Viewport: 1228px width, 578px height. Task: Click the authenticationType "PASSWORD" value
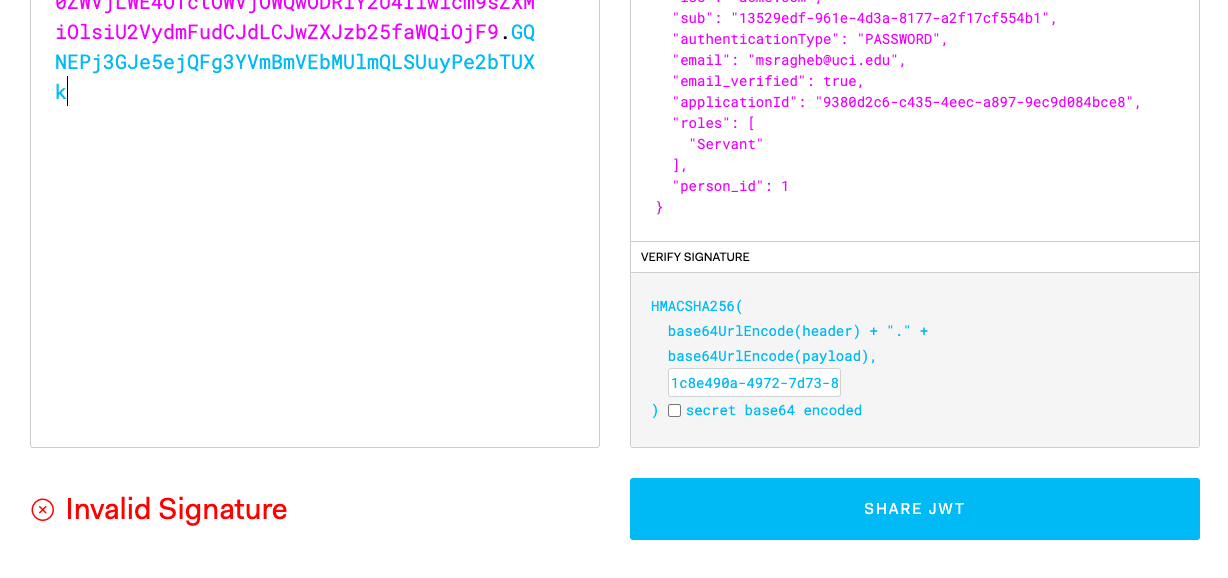pos(898,39)
